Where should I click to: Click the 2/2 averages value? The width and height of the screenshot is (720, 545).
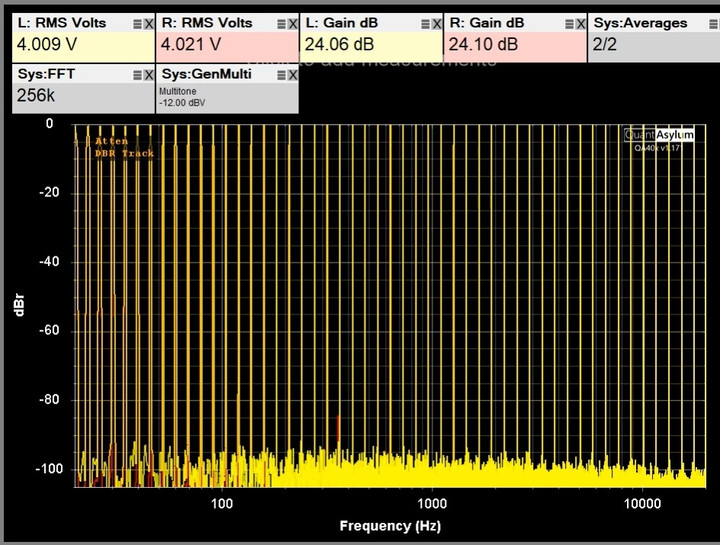click(x=604, y=45)
